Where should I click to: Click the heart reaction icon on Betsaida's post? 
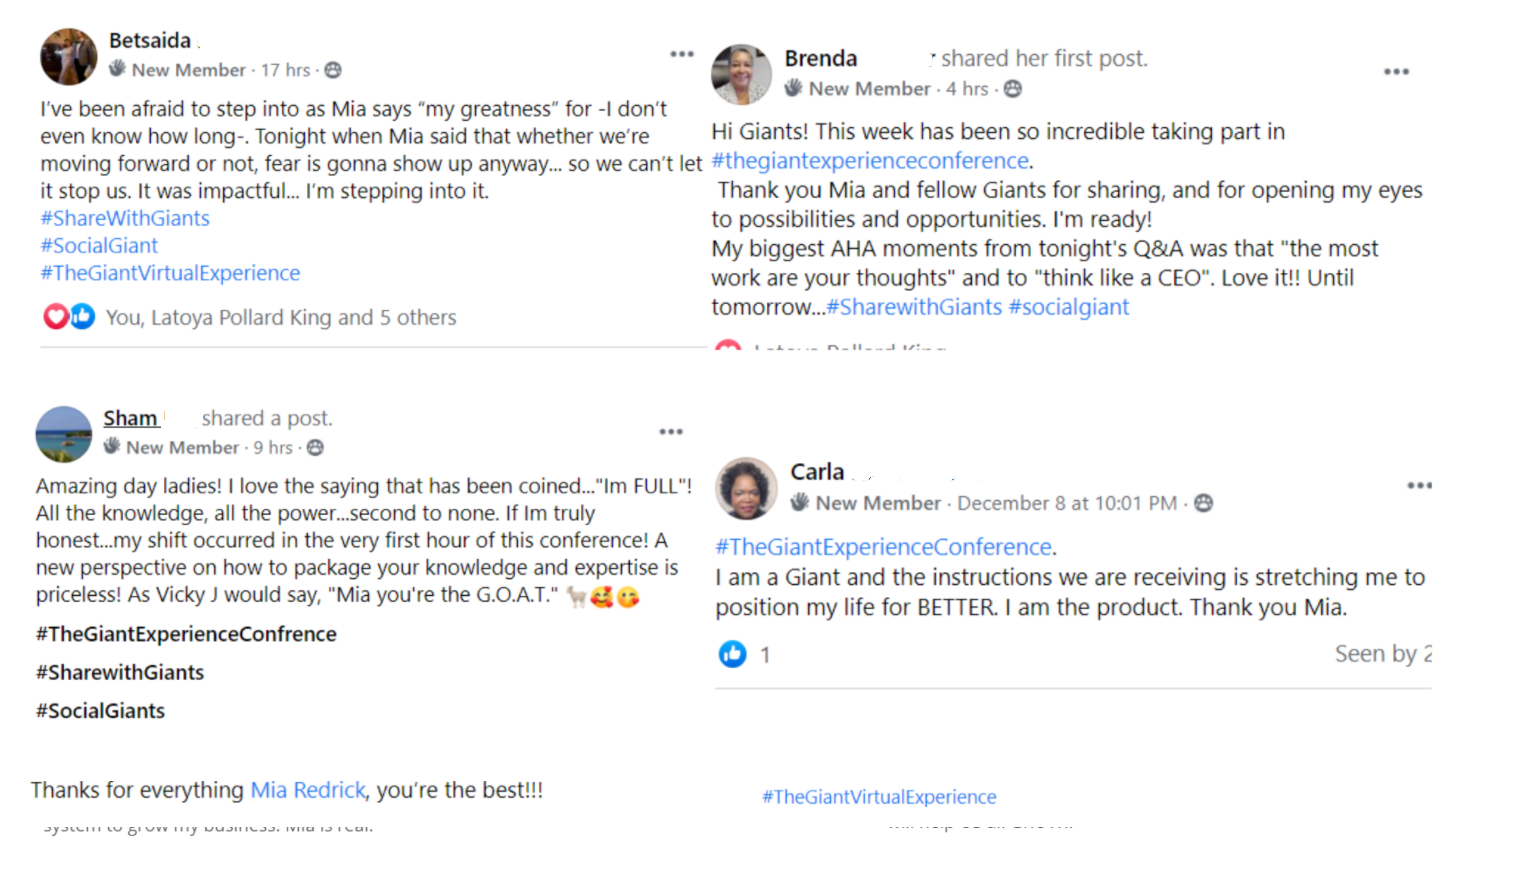tap(56, 317)
